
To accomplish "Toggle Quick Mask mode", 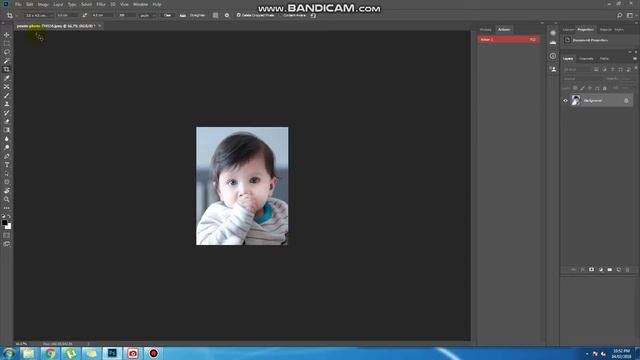I will click(x=7, y=236).
